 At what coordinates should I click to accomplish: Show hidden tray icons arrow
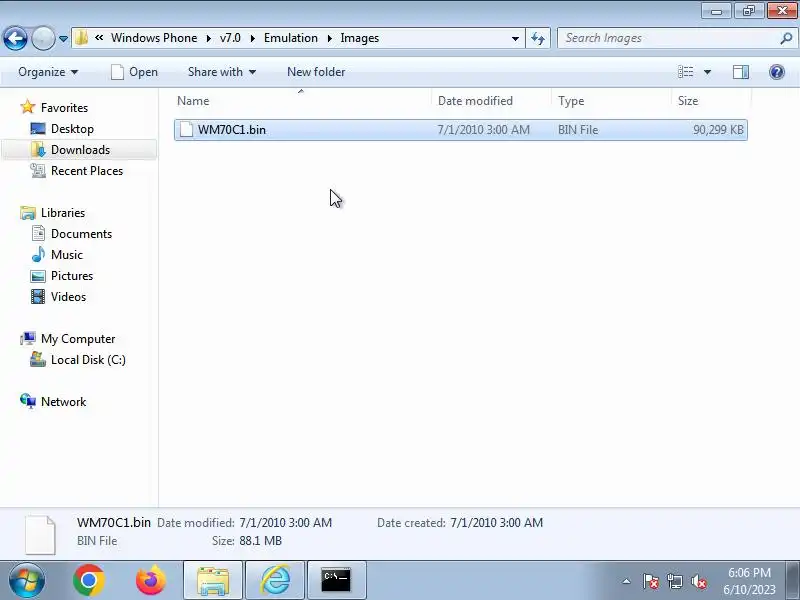coord(626,581)
